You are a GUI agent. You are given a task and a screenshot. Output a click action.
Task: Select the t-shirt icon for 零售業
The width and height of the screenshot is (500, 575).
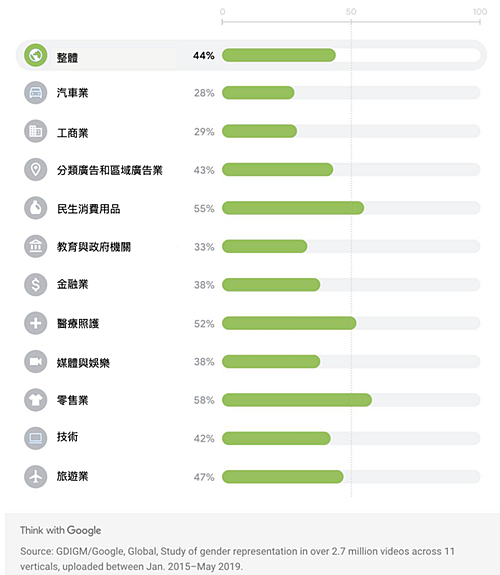[x=36, y=400]
